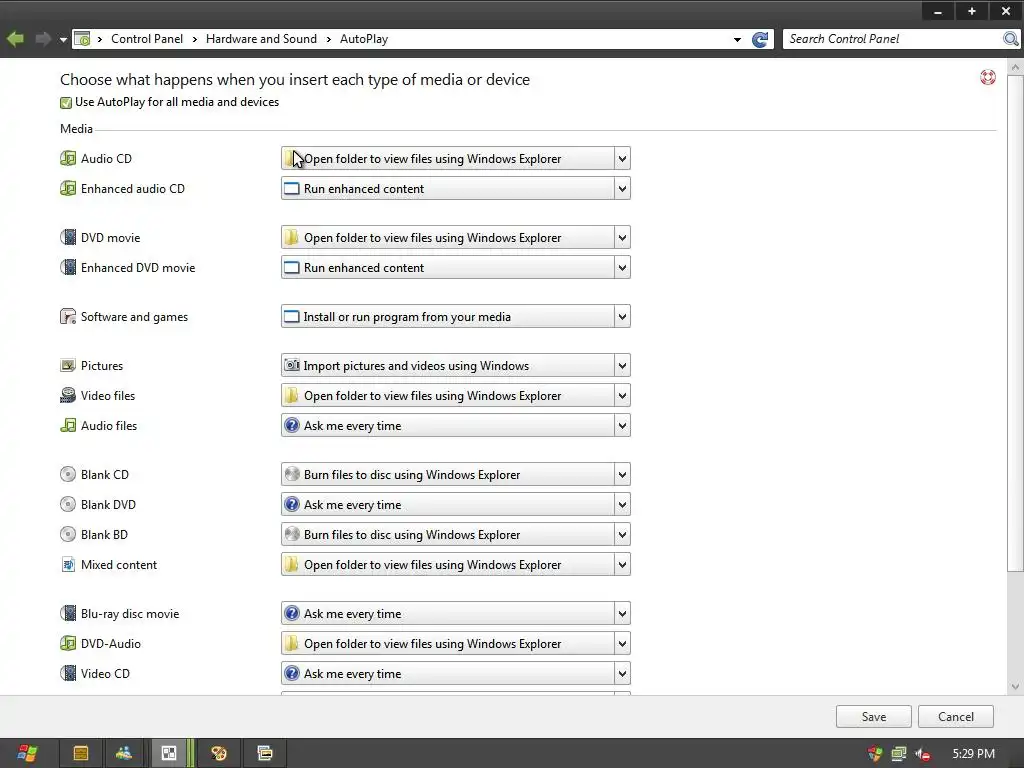The image size is (1024, 768).
Task: Click the Software and games icon
Action: 68,317
